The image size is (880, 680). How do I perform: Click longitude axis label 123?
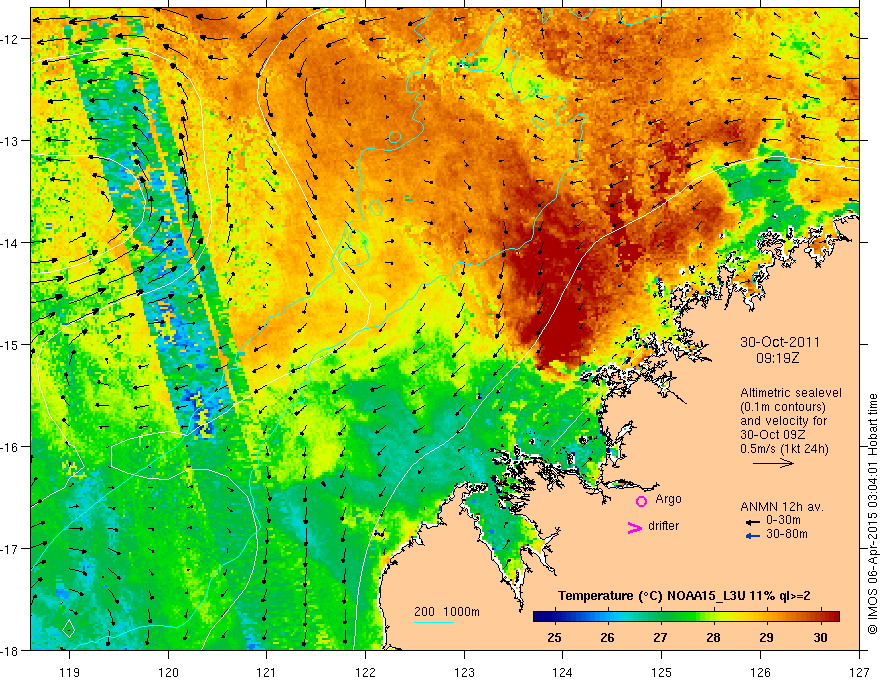pos(464,672)
